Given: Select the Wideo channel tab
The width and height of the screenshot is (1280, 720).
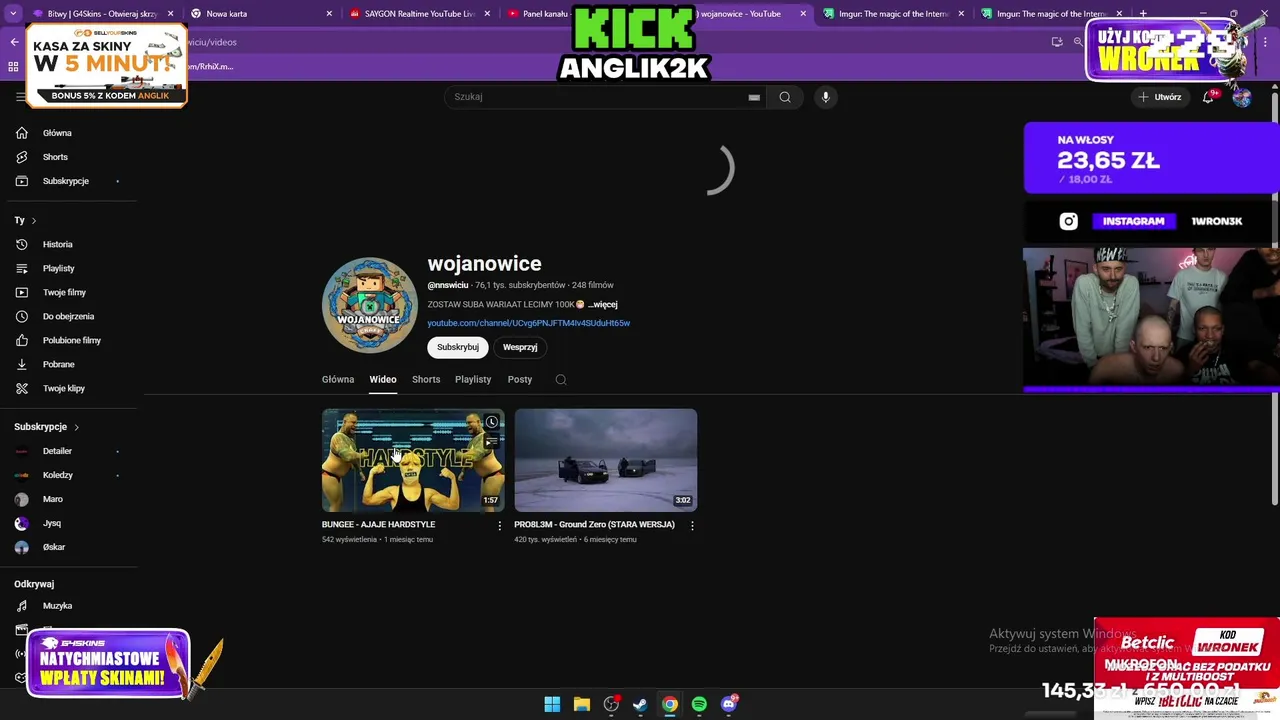Looking at the screenshot, I should pyautogui.click(x=383, y=380).
